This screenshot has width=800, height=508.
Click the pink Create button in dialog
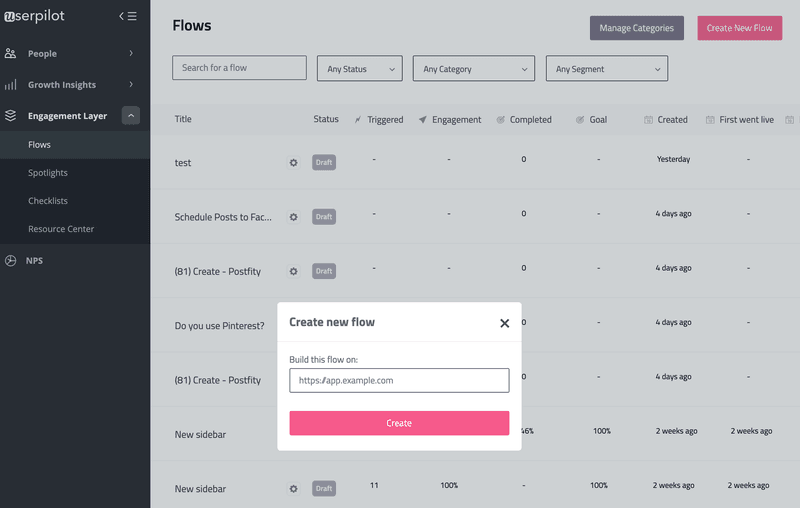tap(399, 423)
